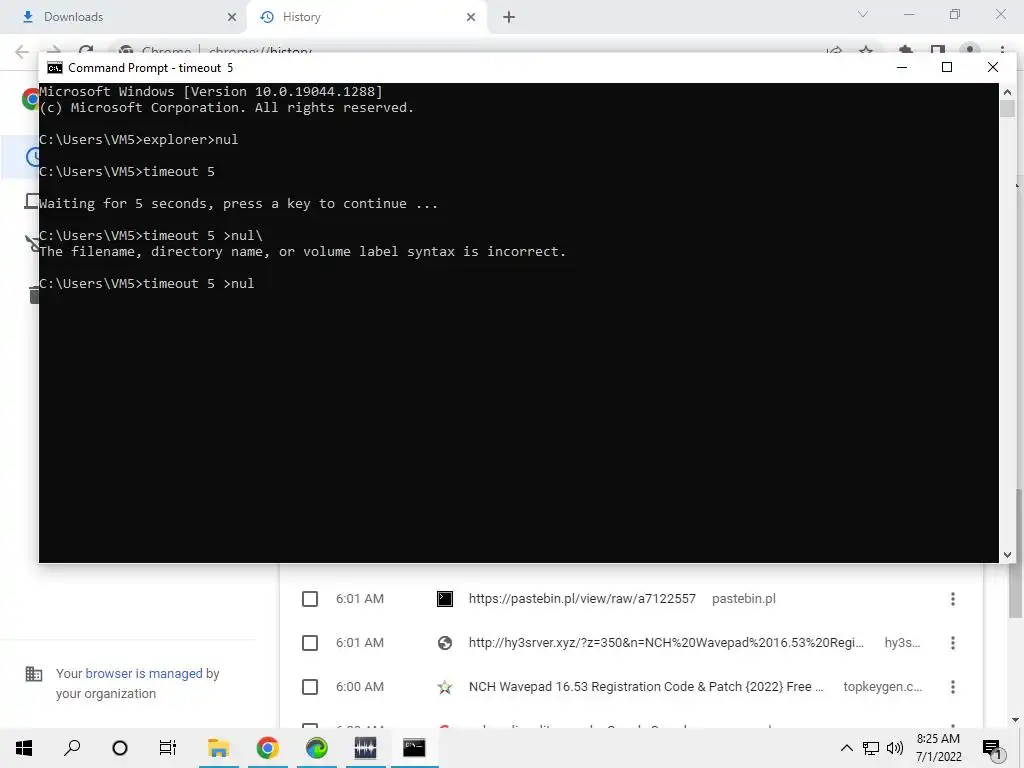Select Command Prompt in the taskbar

pyautogui.click(x=414, y=748)
